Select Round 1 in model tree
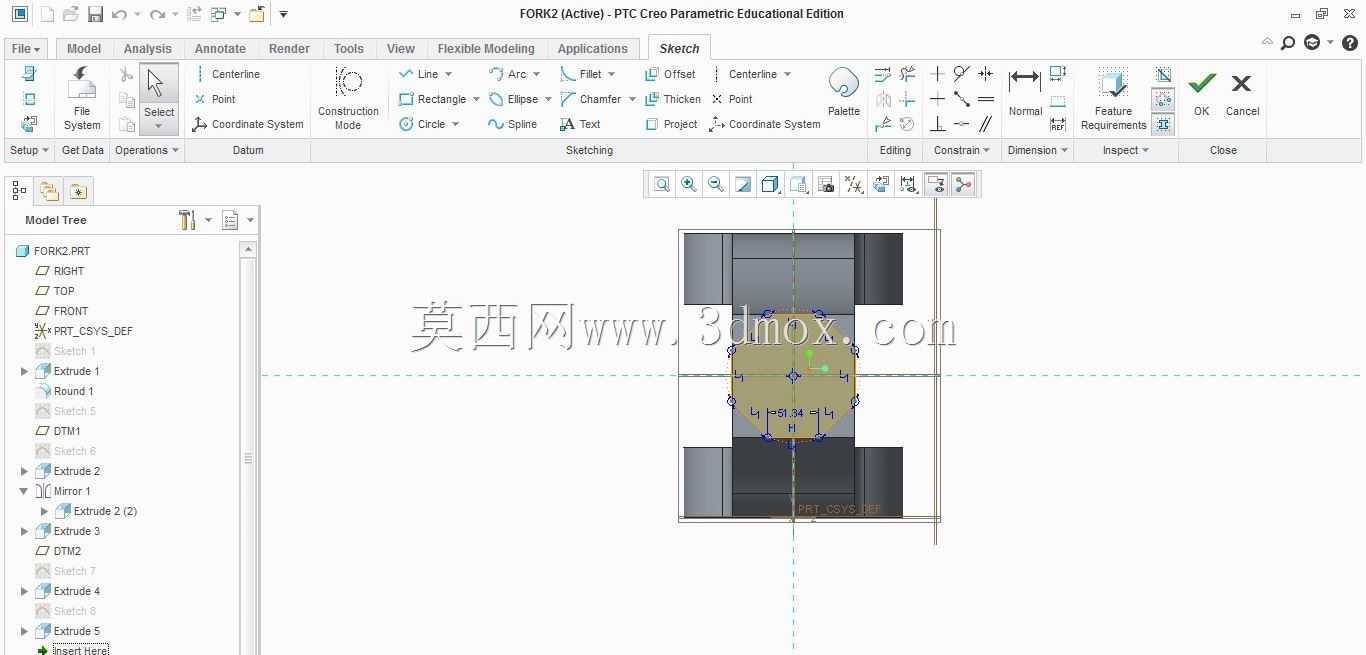 [x=73, y=391]
